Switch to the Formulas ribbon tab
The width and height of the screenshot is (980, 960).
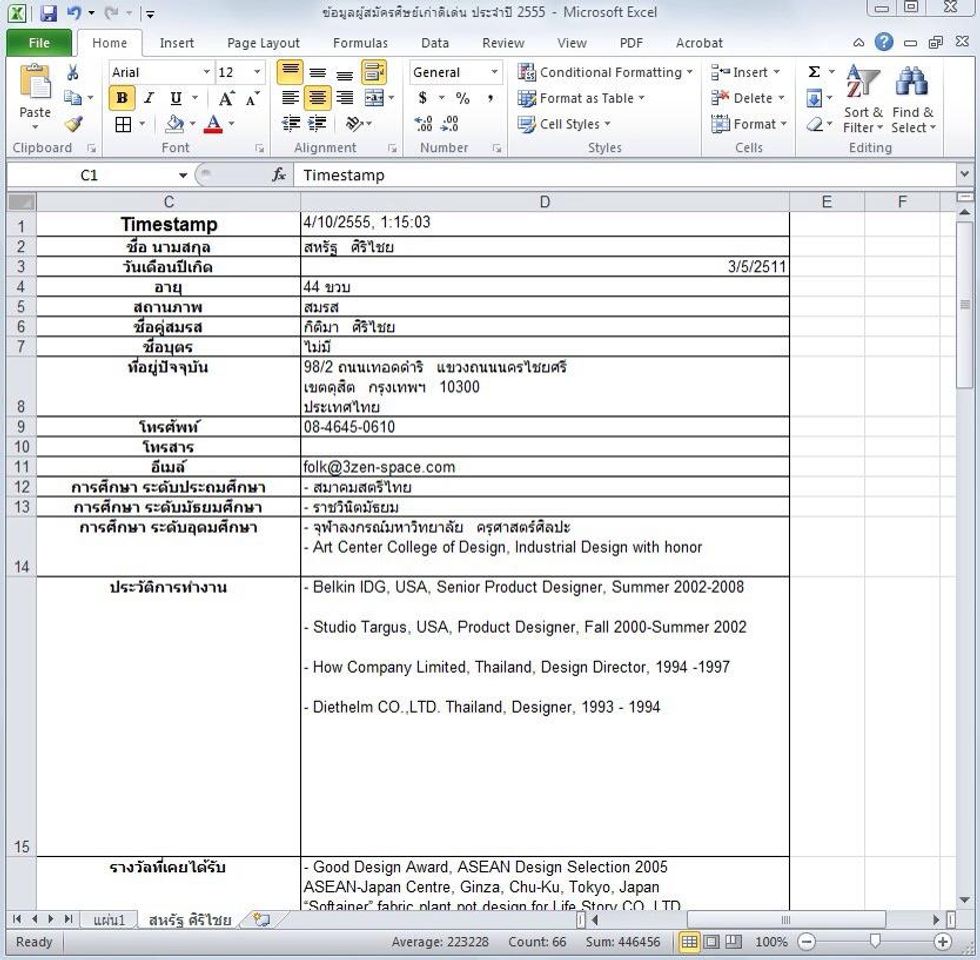(360, 43)
